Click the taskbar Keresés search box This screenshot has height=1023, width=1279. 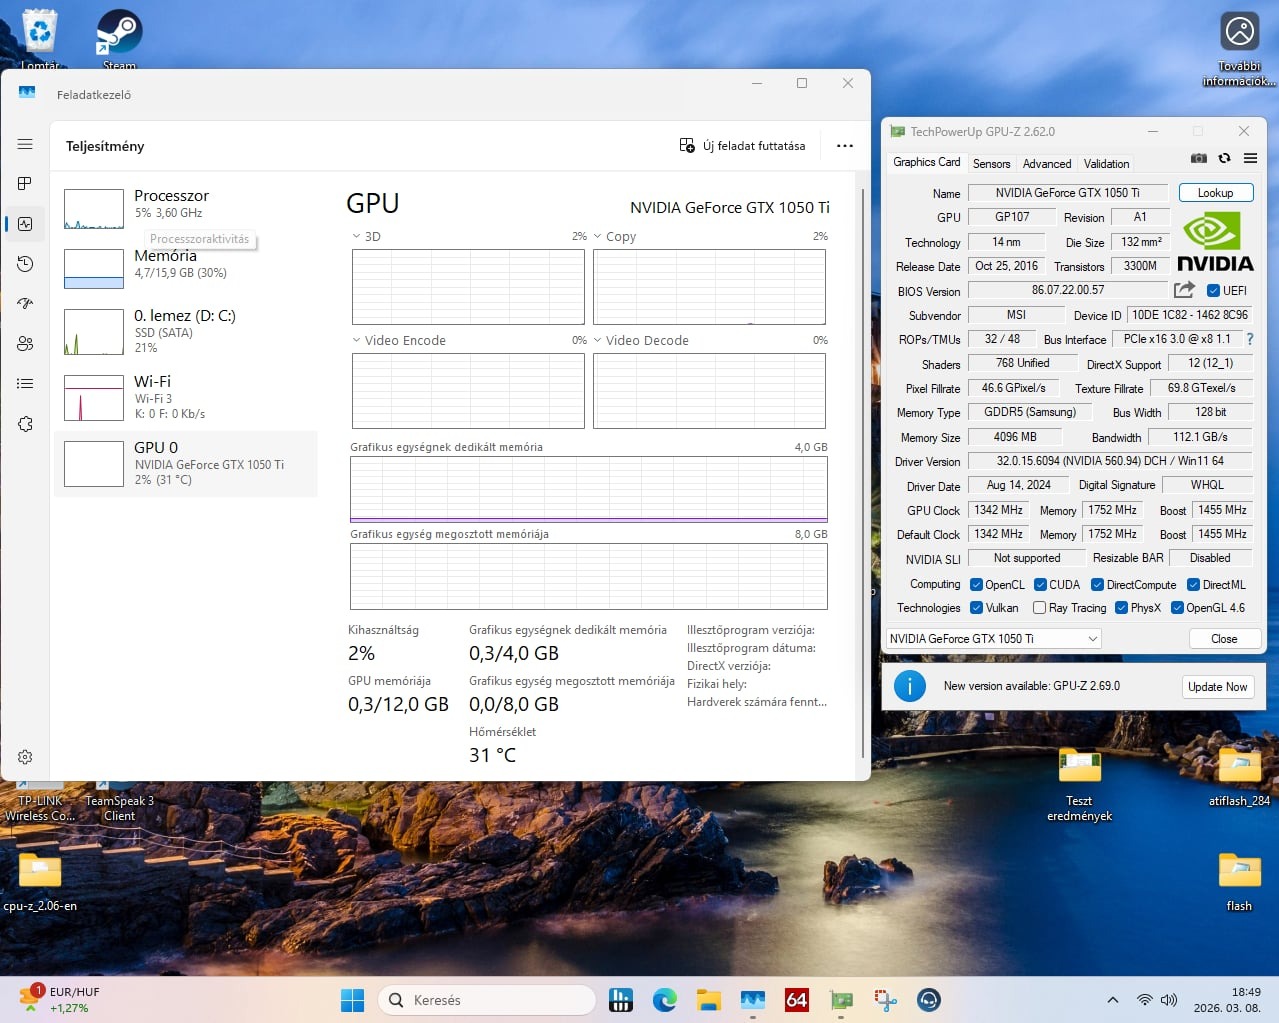487,1000
